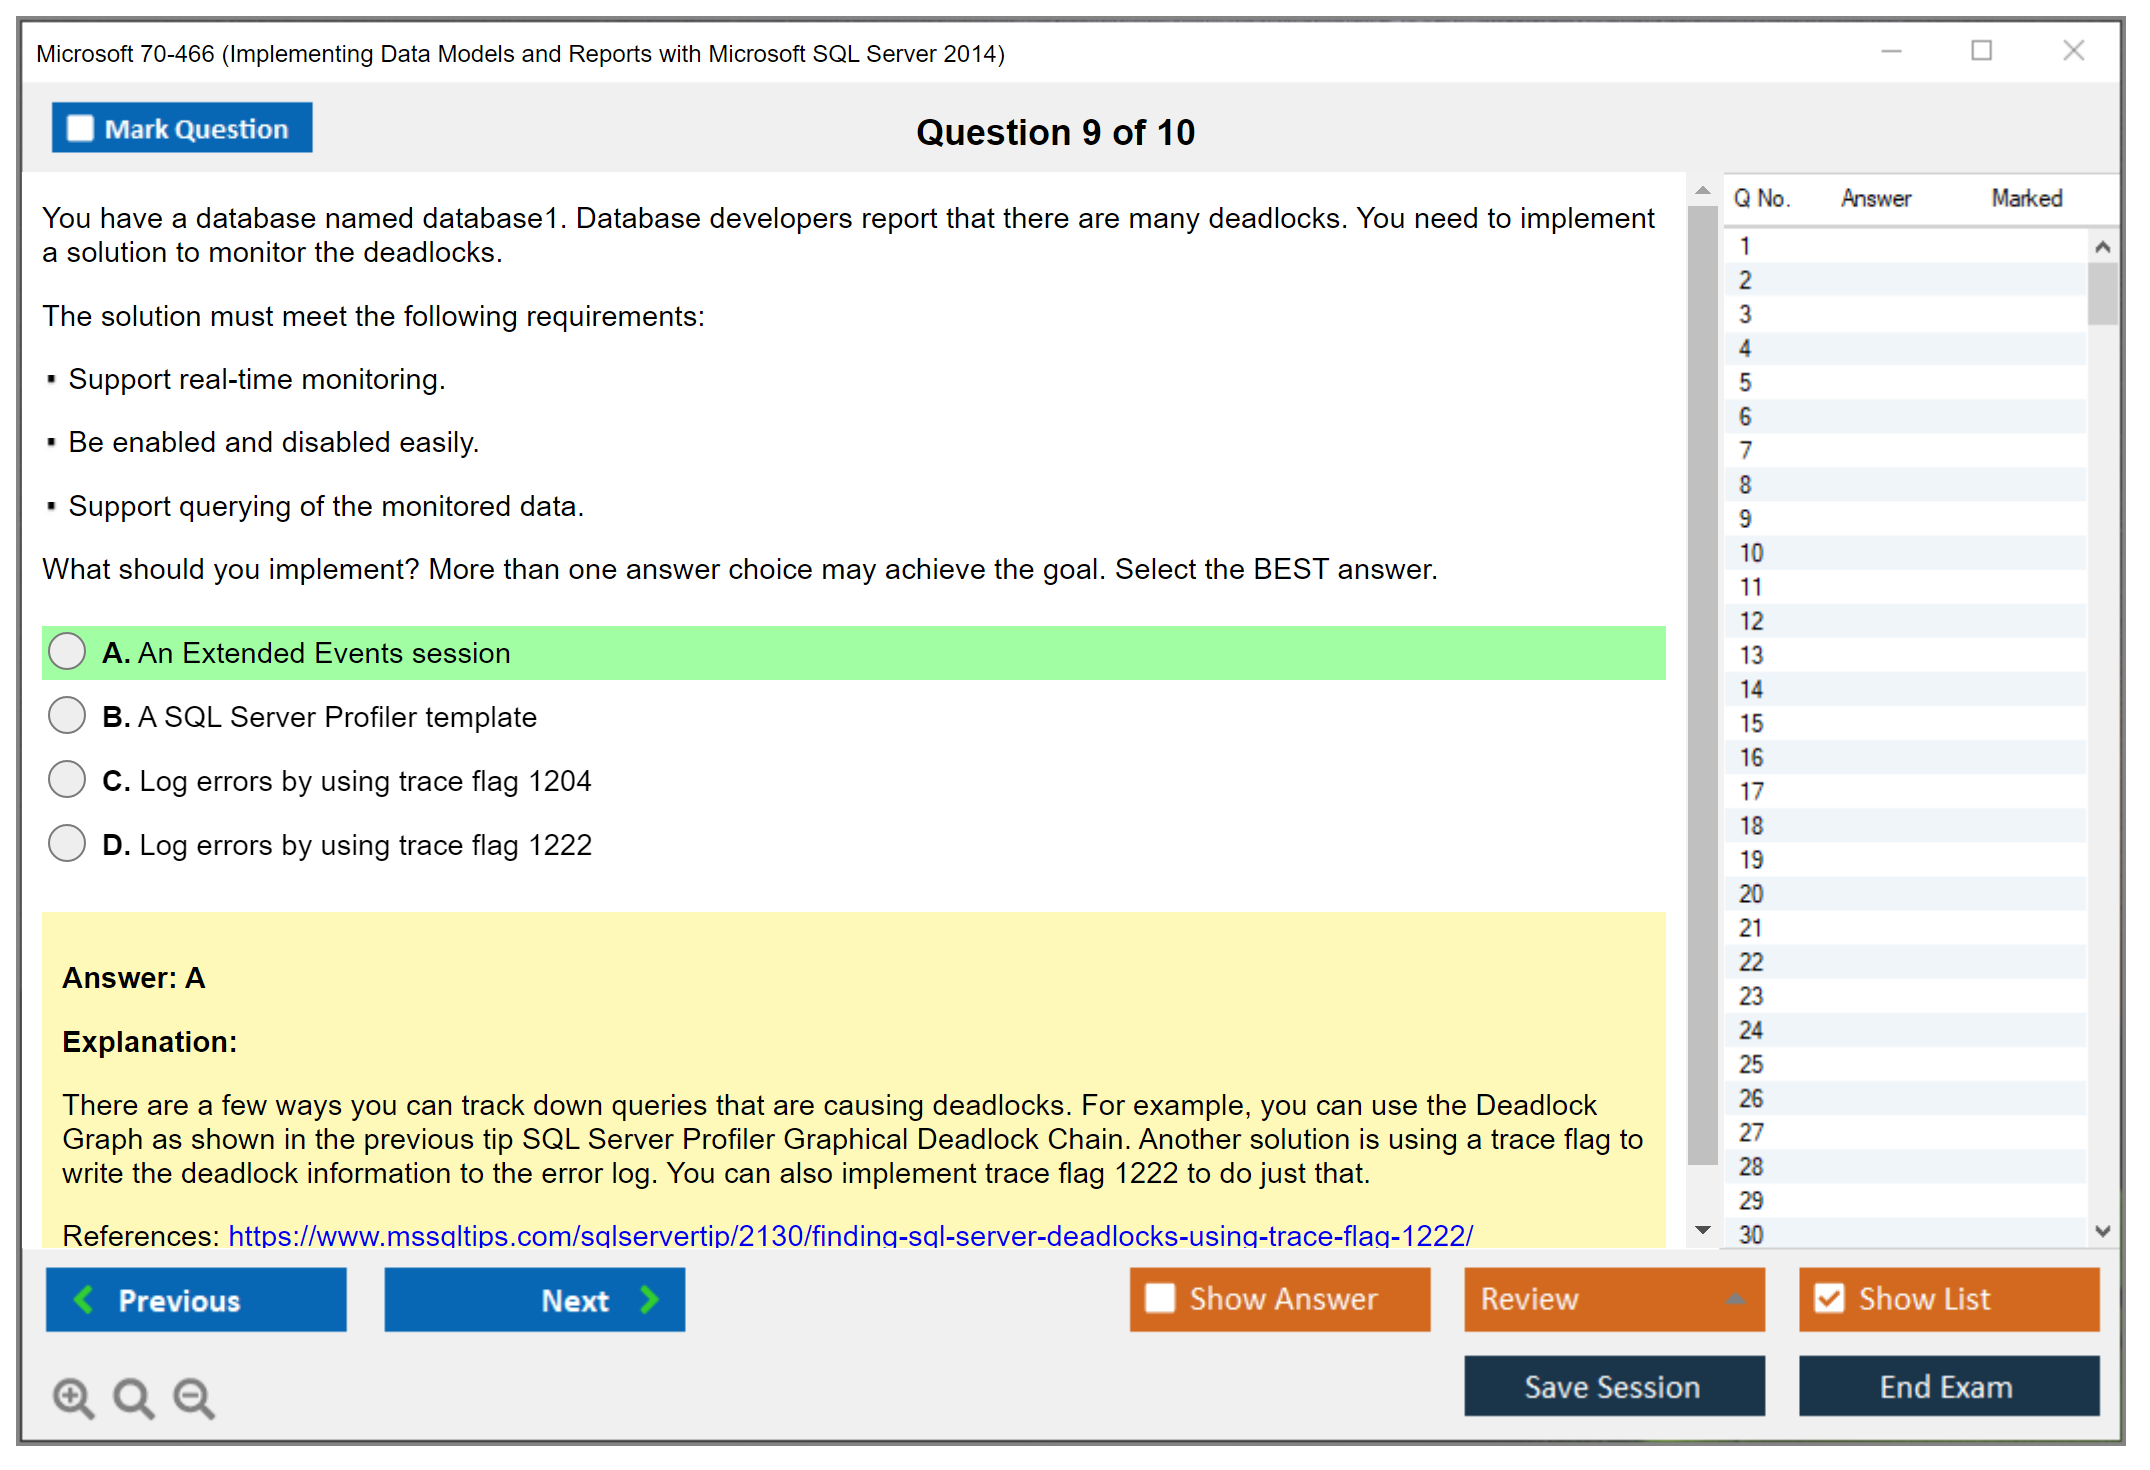Uncheck the Show List checkbox

1829,1298
